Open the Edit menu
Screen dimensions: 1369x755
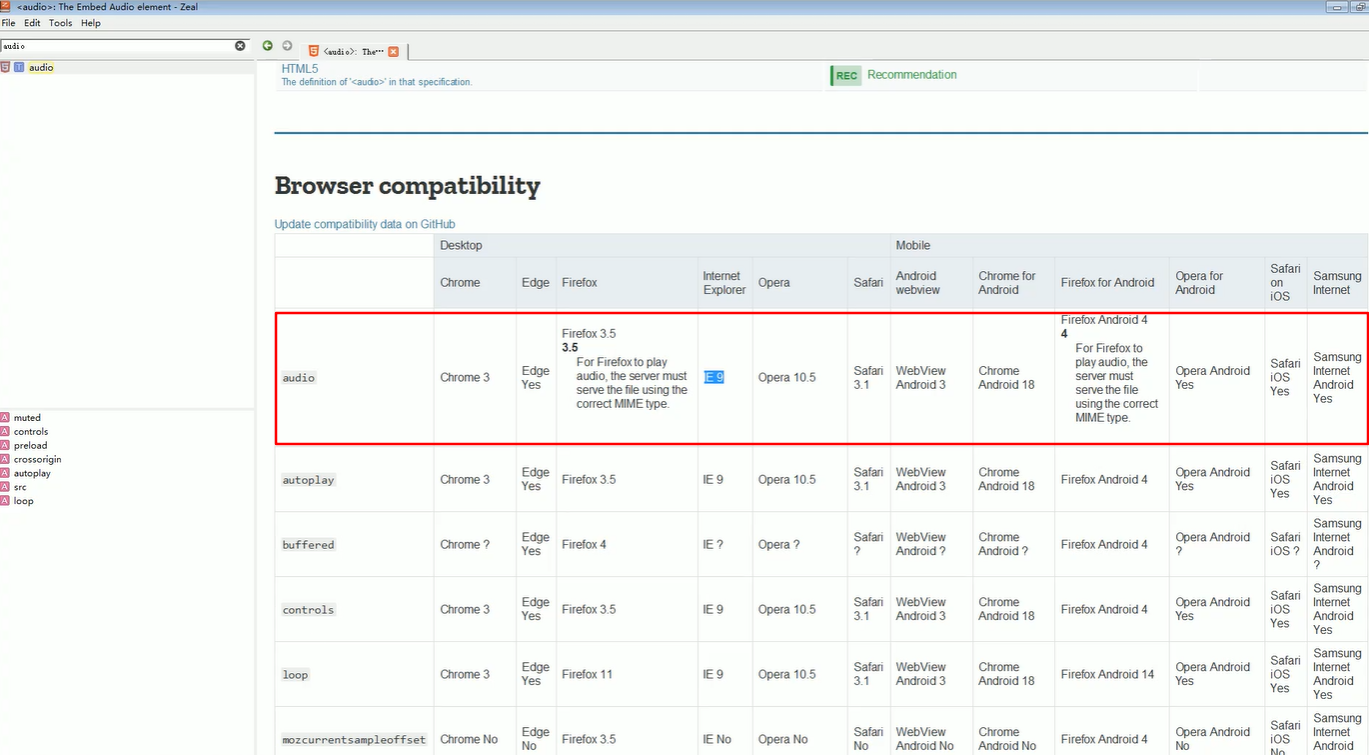pos(32,23)
